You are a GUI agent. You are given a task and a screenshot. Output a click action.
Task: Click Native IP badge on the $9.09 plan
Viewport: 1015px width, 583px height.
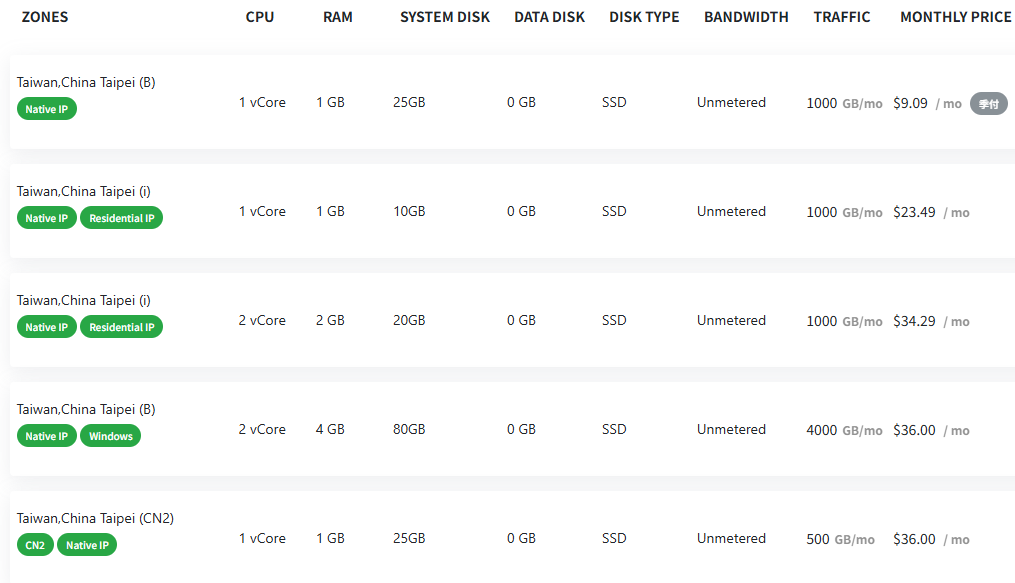(x=47, y=109)
